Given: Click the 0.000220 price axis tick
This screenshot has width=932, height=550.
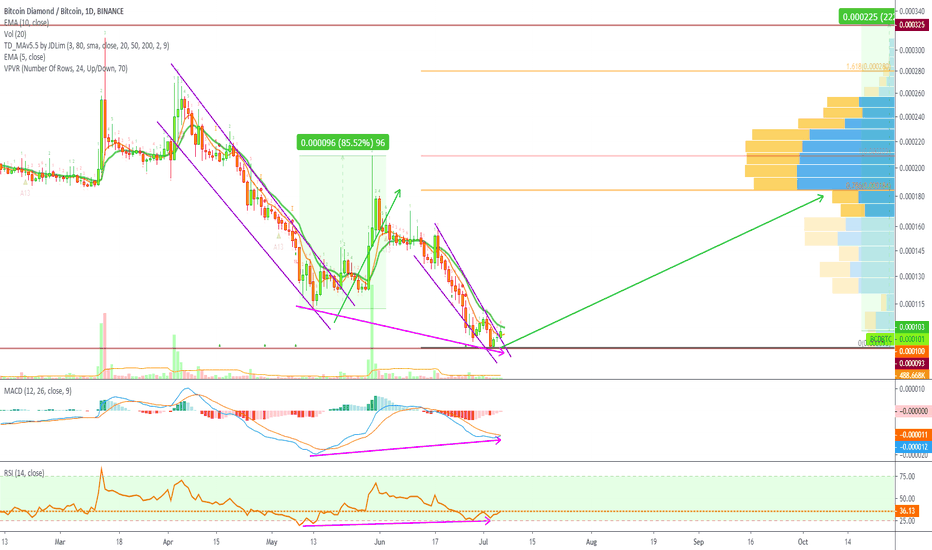Looking at the screenshot, I should [912, 142].
